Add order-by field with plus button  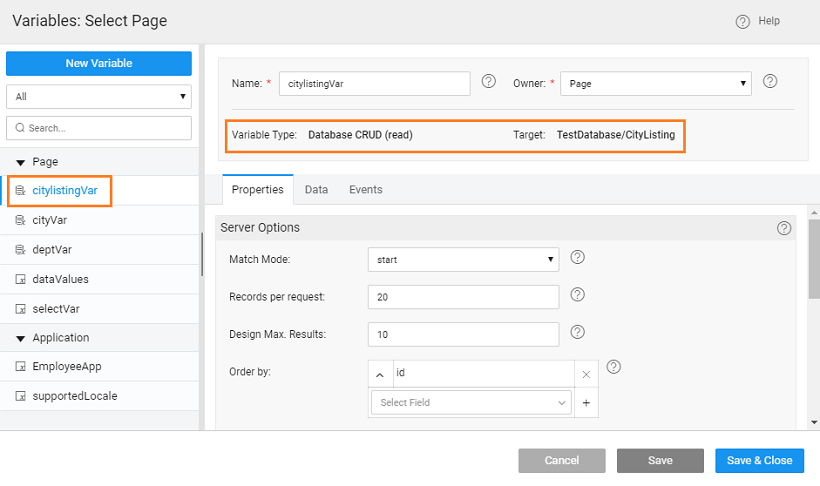[x=586, y=403]
